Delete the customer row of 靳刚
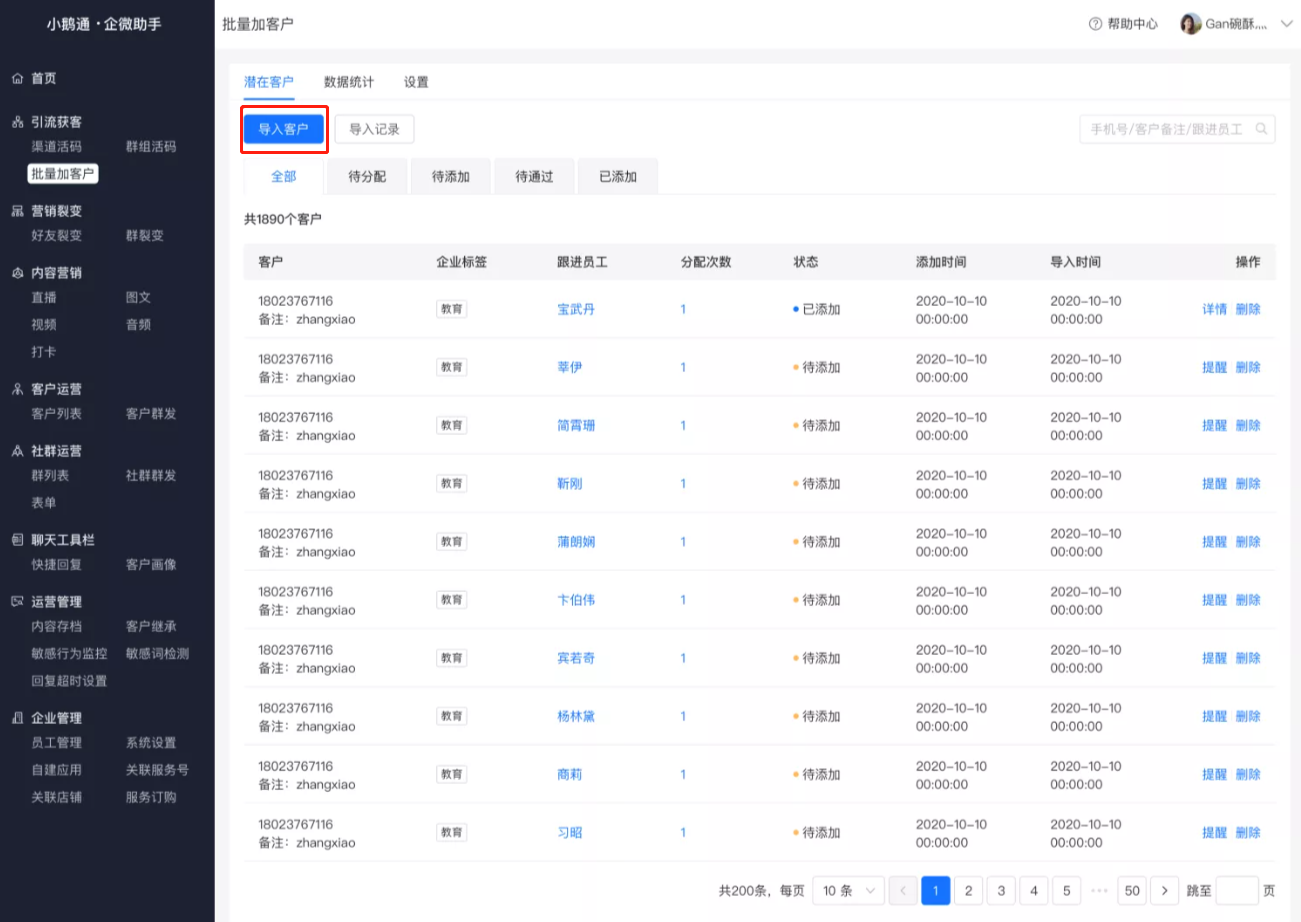The width and height of the screenshot is (1301, 922). [x=1248, y=484]
